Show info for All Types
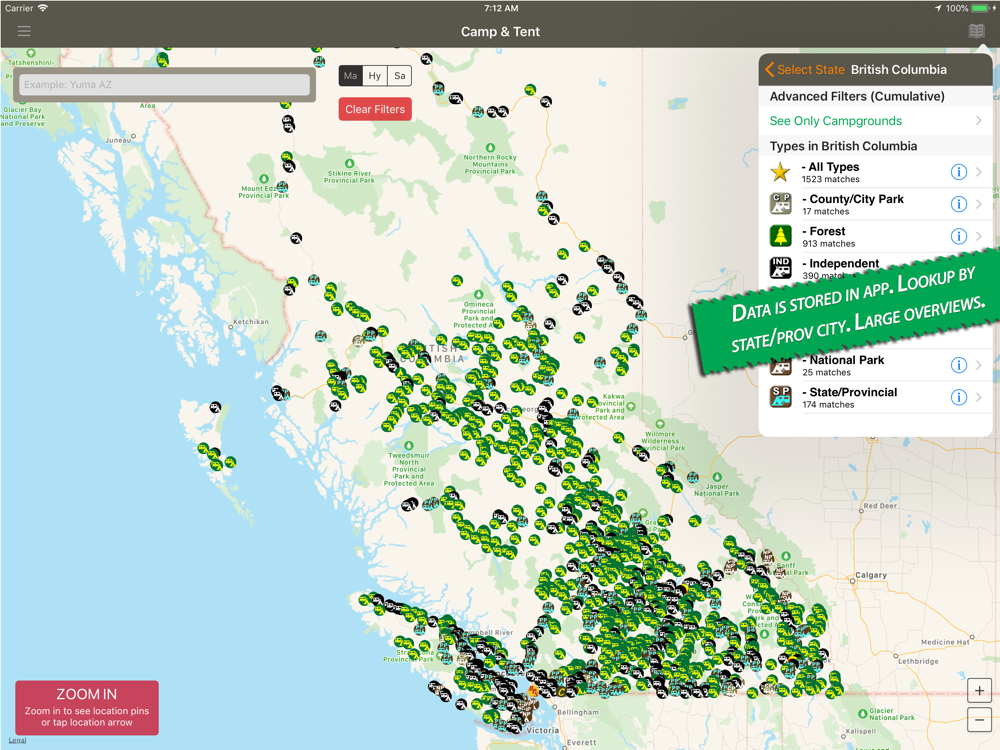1000x750 pixels. 959,172
